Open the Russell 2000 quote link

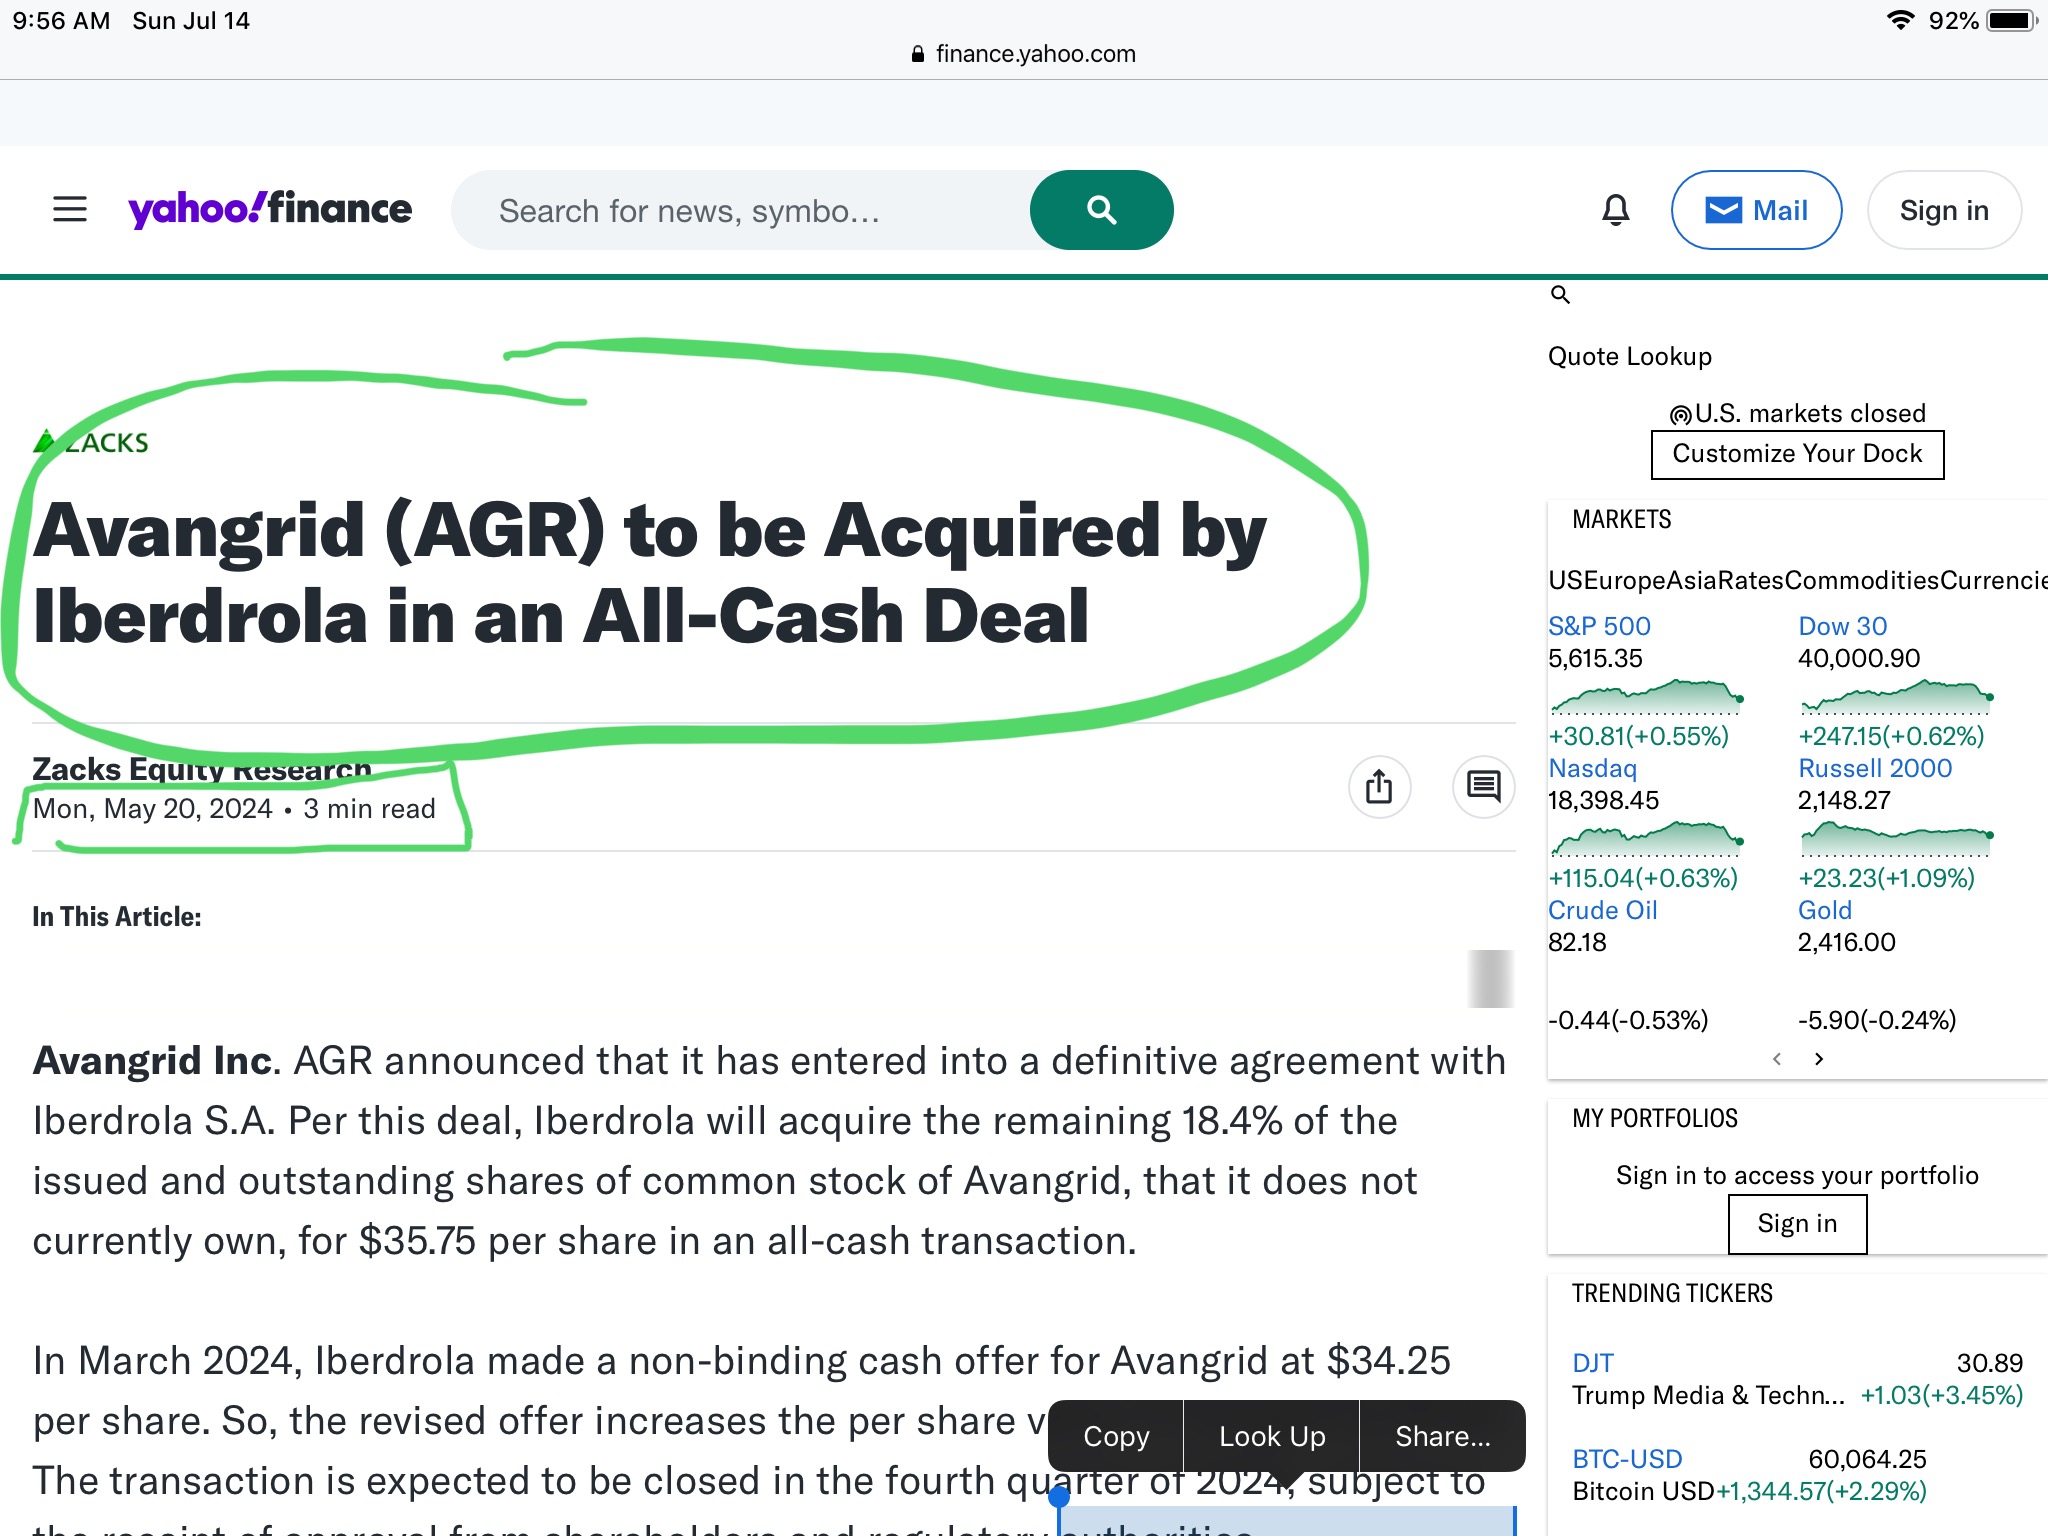tap(1875, 768)
